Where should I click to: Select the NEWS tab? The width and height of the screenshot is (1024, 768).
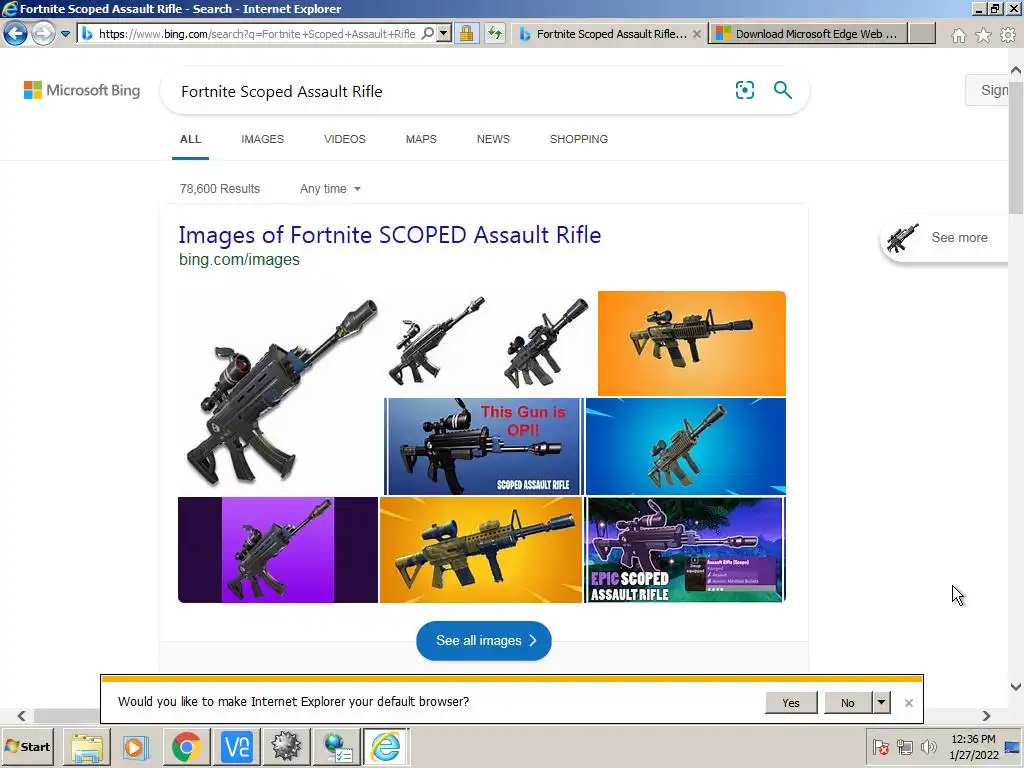pos(493,139)
